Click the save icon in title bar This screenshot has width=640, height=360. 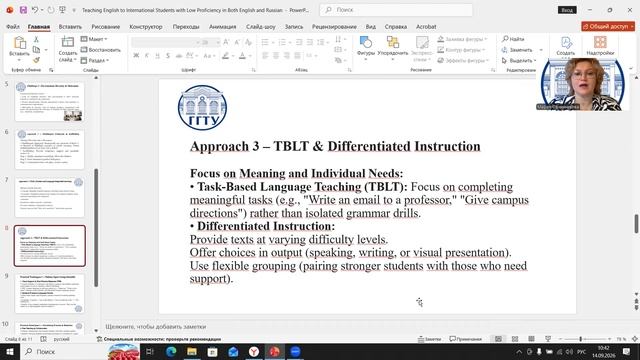pyautogui.click(x=23, y=10)
